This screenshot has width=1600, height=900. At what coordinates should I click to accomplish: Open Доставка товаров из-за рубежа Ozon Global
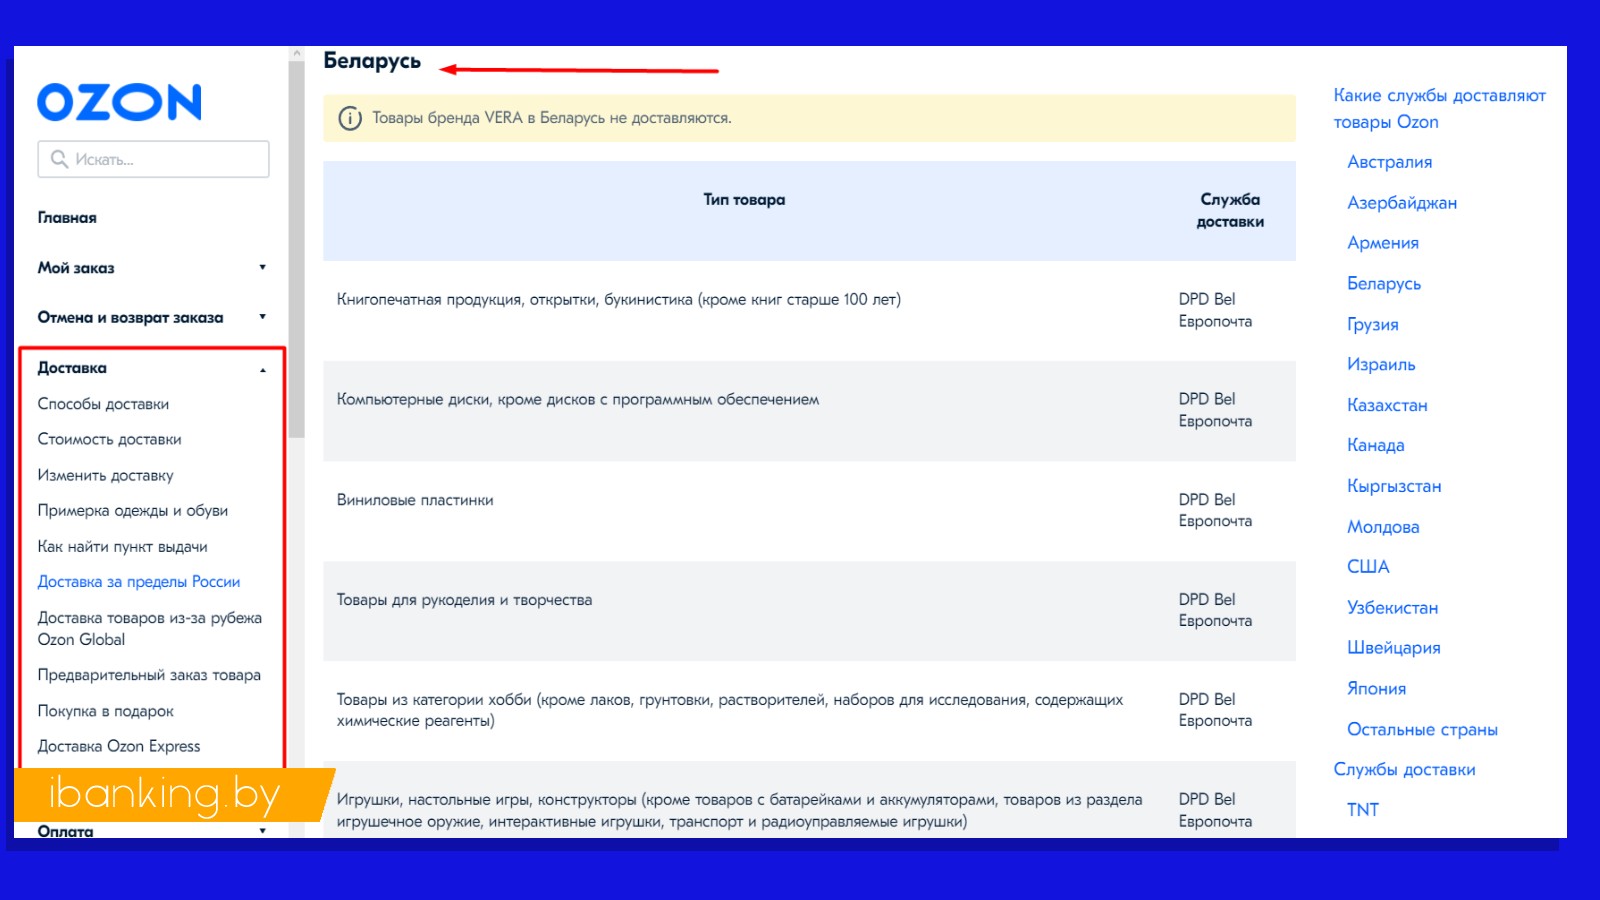coord(150,628)
